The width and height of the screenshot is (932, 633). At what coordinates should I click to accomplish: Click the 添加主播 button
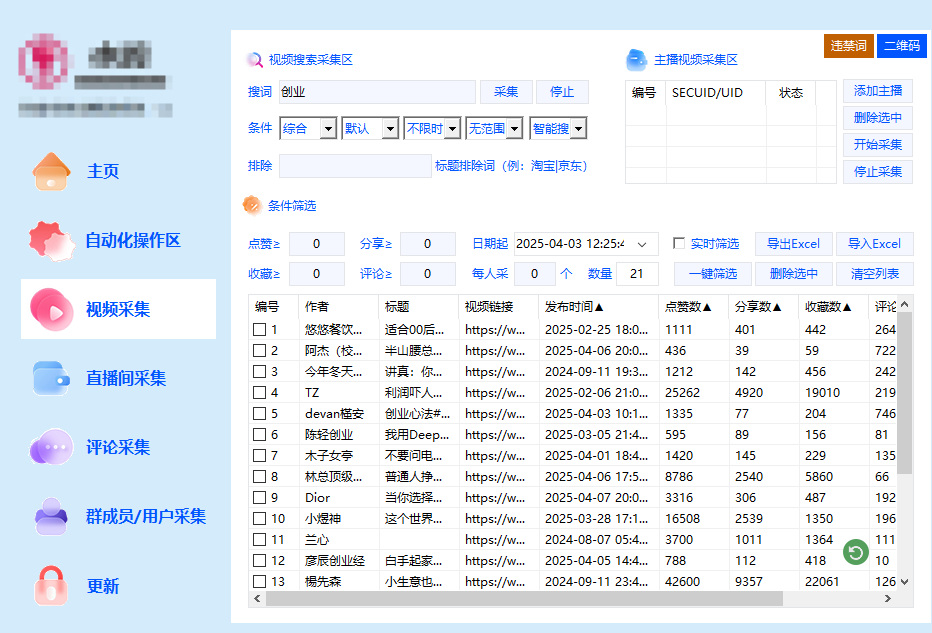pos(878,91)
